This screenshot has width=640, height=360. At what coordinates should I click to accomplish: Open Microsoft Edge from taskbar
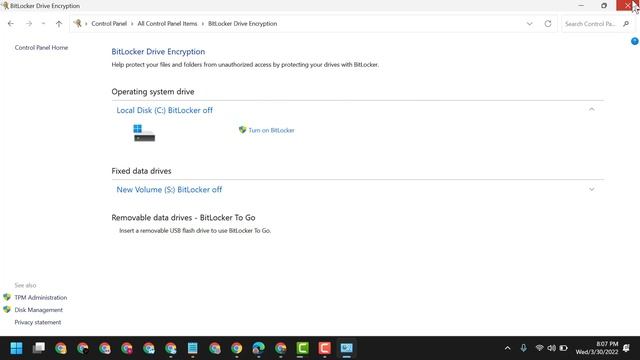point(258,348)
